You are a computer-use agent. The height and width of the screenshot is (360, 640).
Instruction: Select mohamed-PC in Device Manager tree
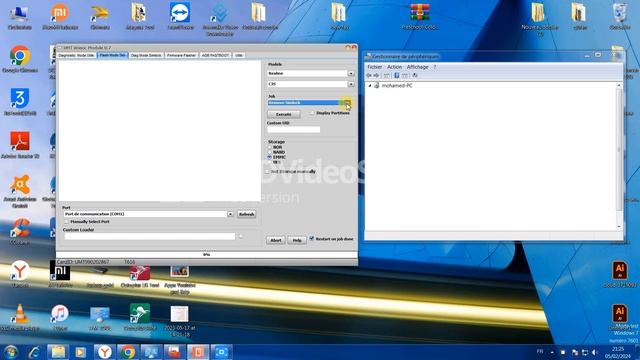[x=397, y=86]
